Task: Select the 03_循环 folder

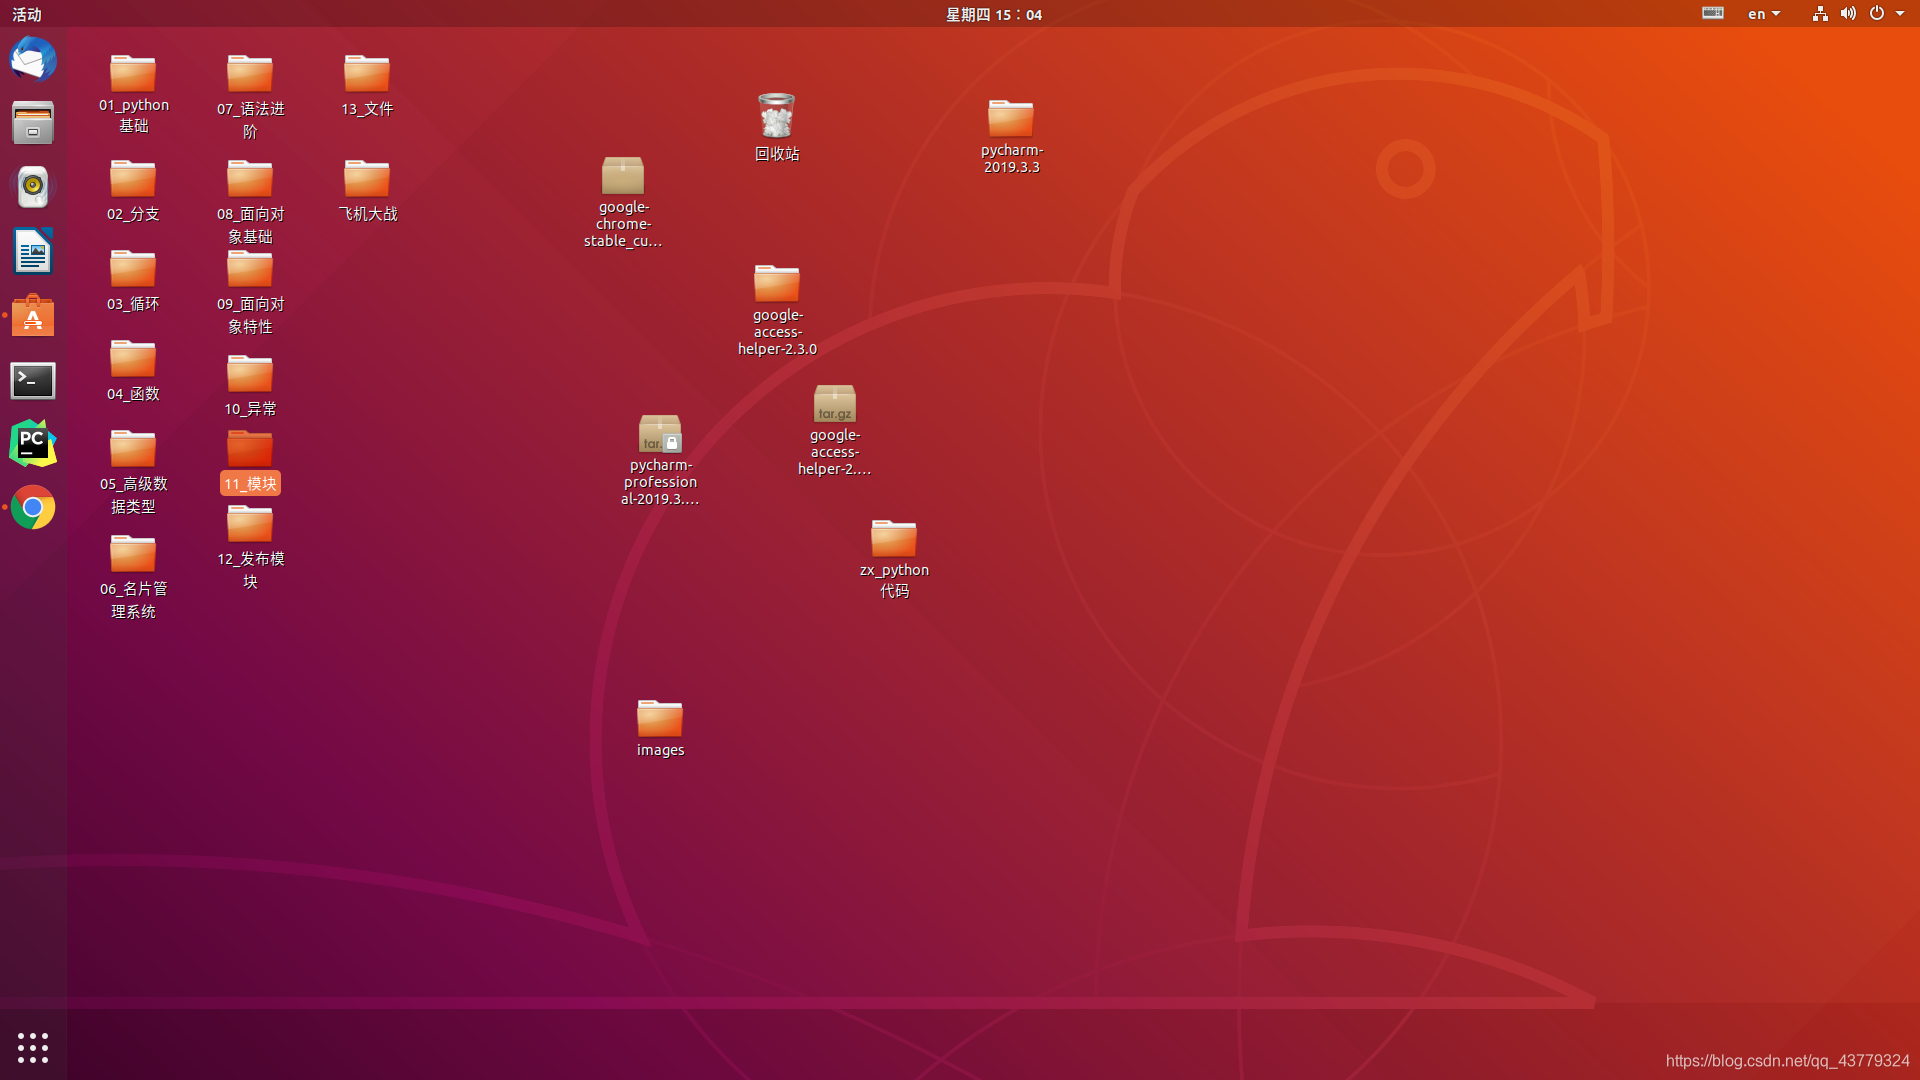Action: coord(133,281)
